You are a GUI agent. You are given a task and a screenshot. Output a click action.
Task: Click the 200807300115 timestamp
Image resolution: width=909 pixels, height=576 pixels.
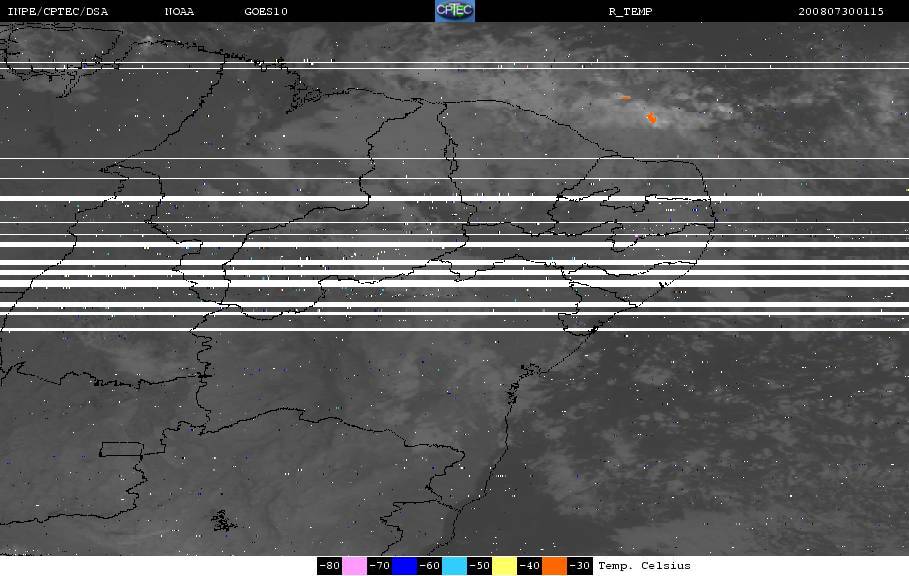(x=841, y=12)
